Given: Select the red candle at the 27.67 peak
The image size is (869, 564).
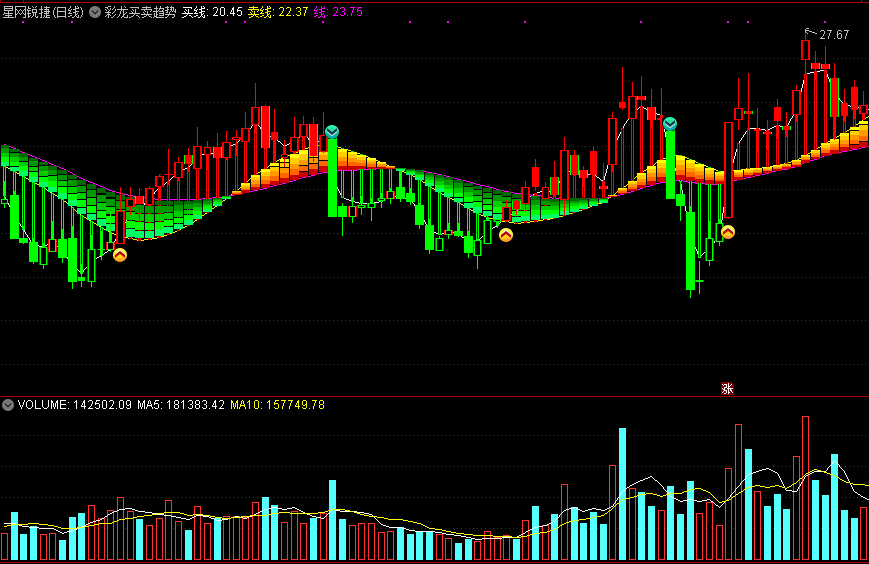Looking at the screenshot, I should [805, 50].
